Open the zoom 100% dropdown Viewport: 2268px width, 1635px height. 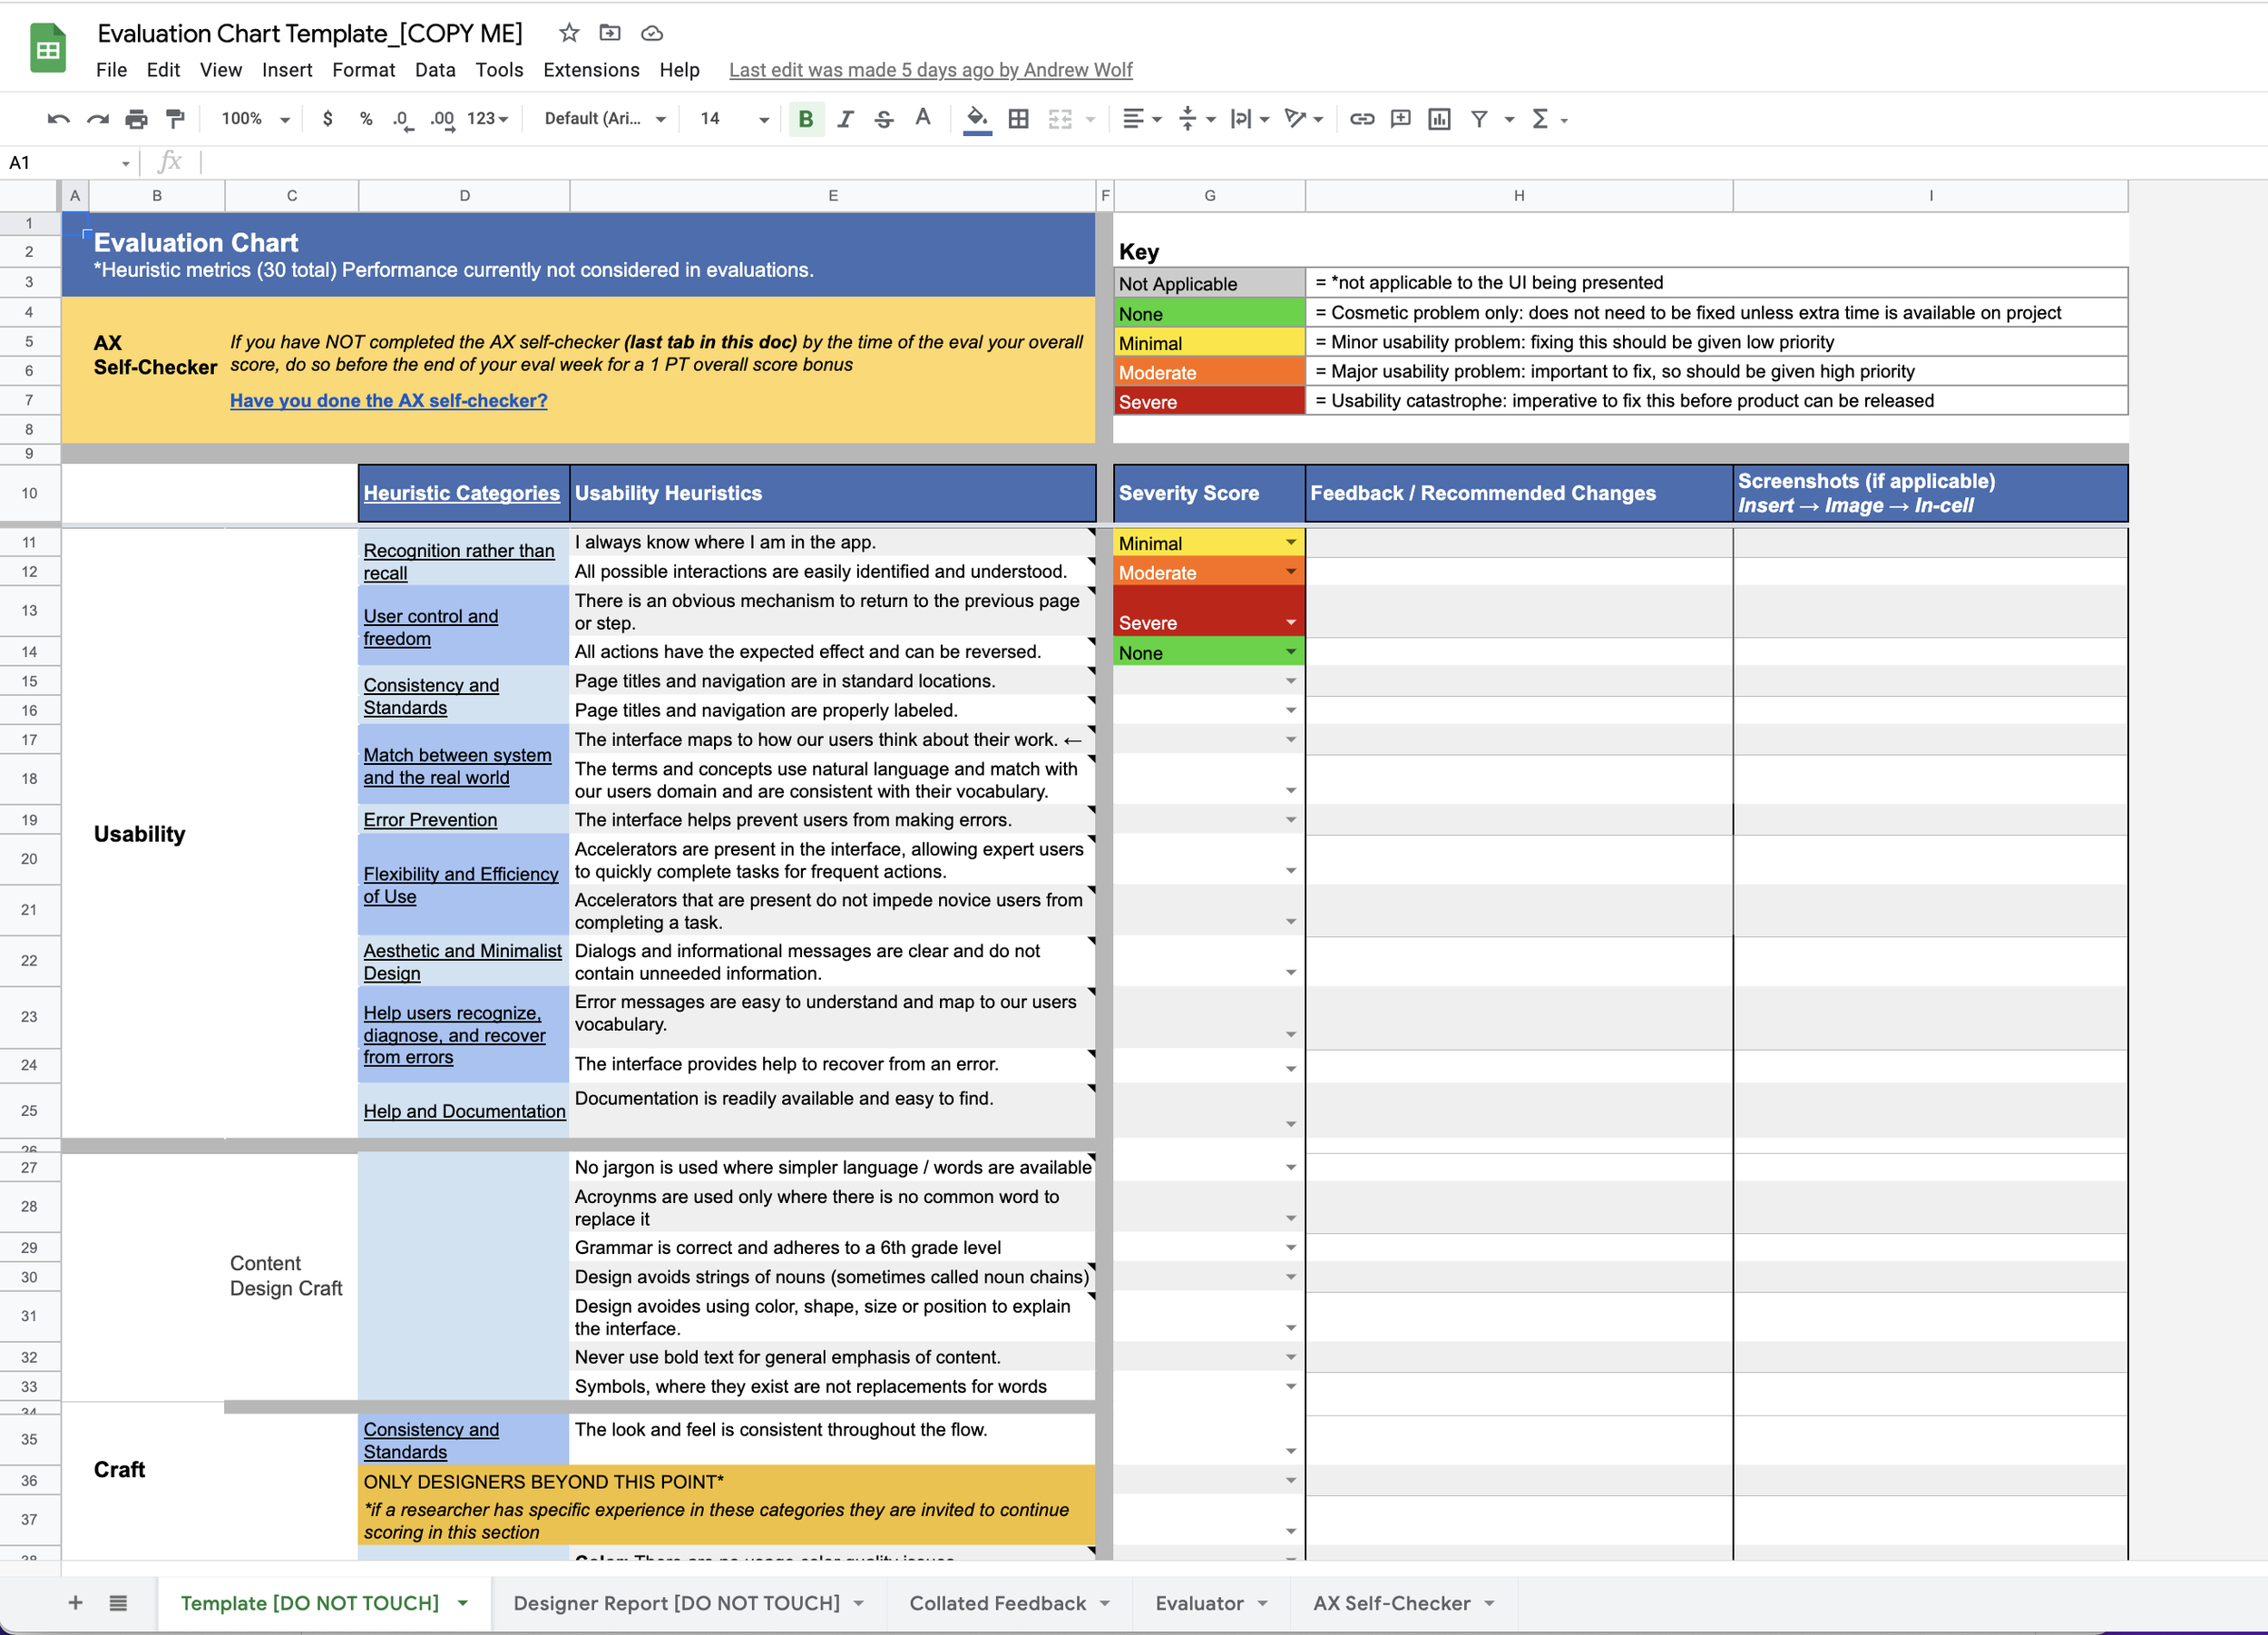pos(284,120)
